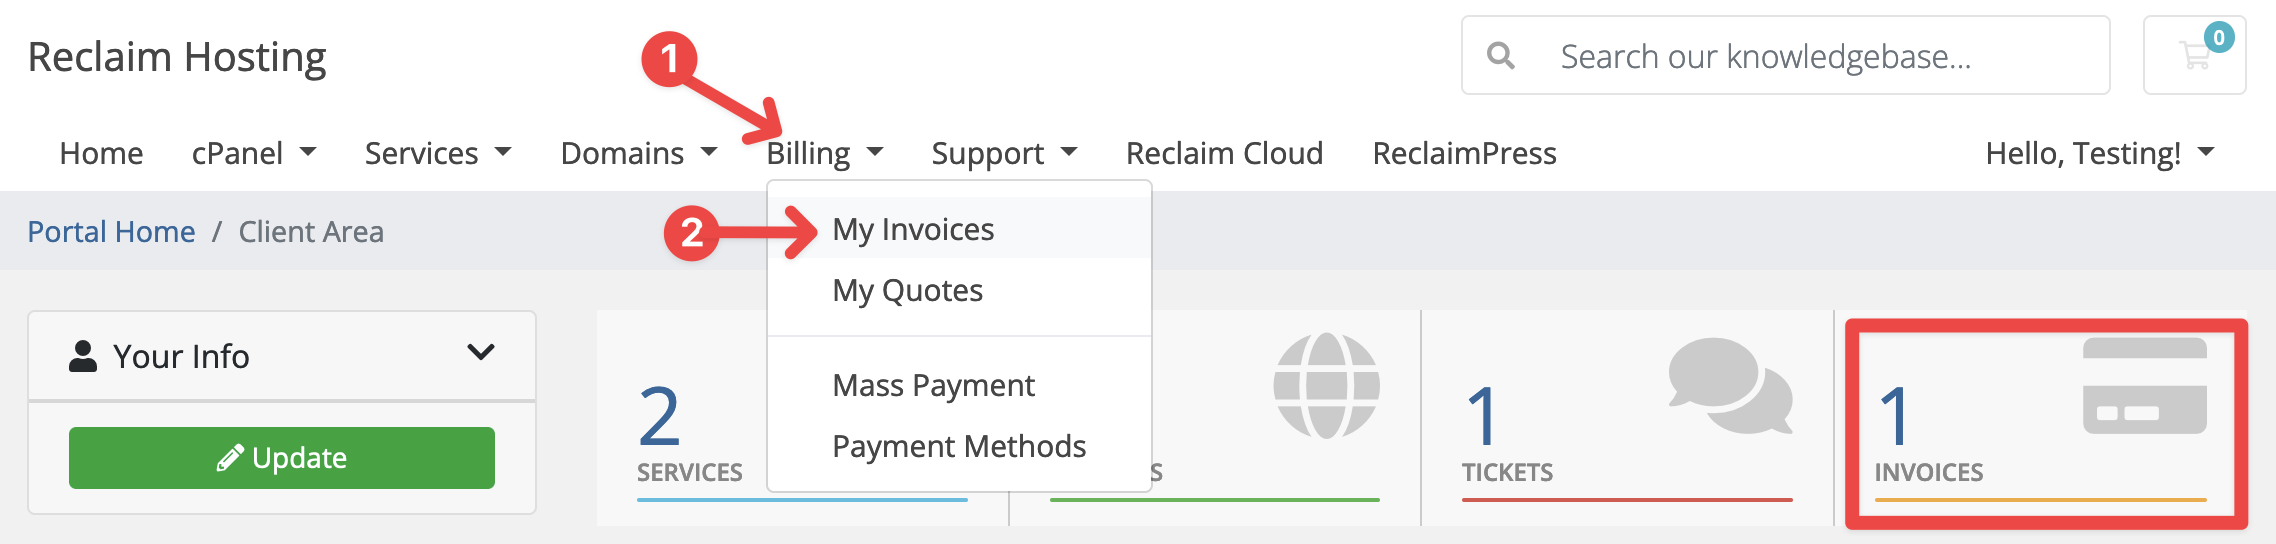Click the user icon beside Your Info
The width and height of the screenshot is (2276, 544).
tap(83, 356)
